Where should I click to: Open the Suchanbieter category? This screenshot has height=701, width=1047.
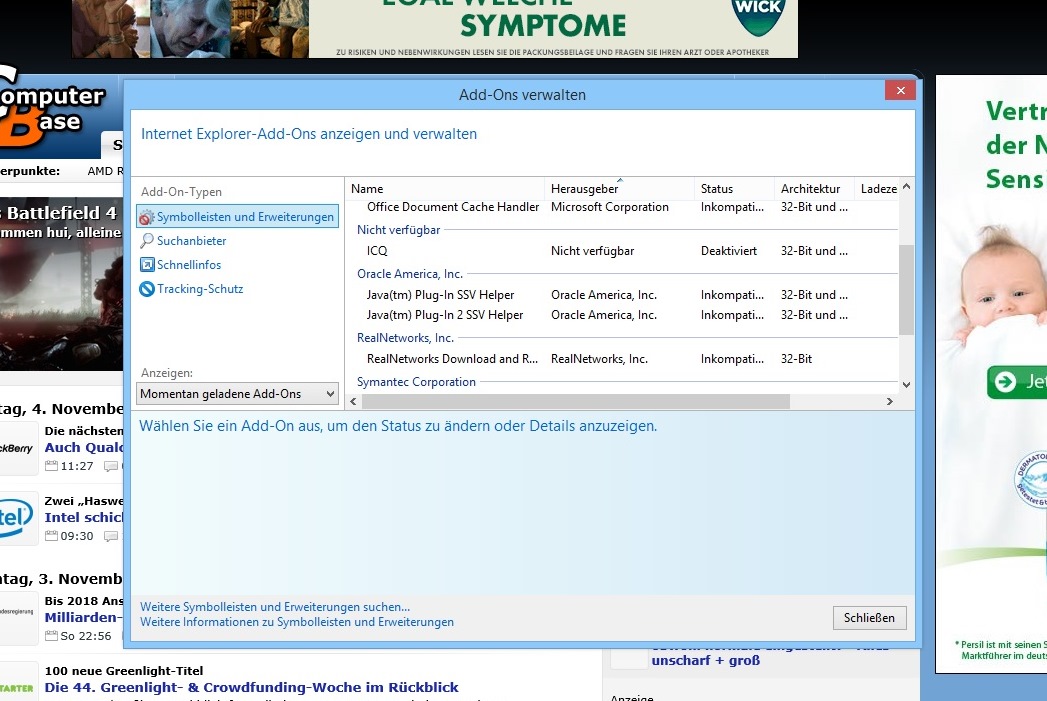click(x=192, y=241)
